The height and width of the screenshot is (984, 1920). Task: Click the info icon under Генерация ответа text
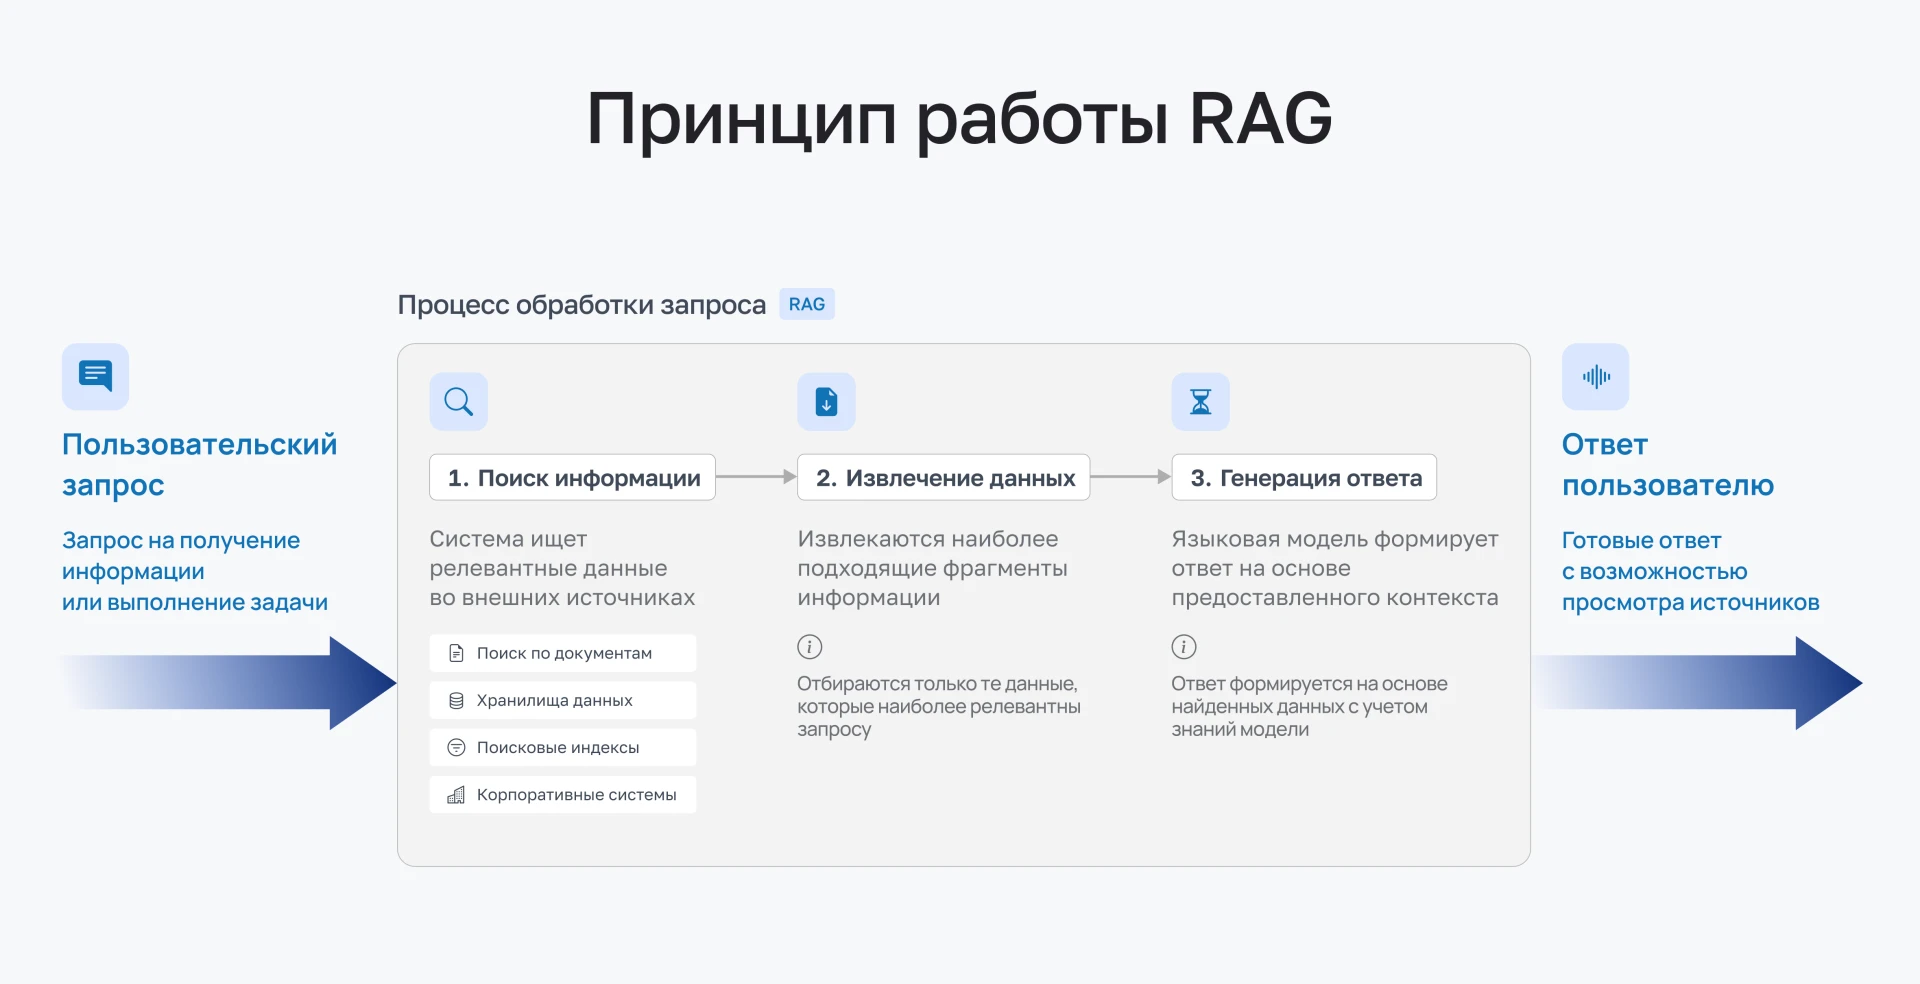(1184, 647)
